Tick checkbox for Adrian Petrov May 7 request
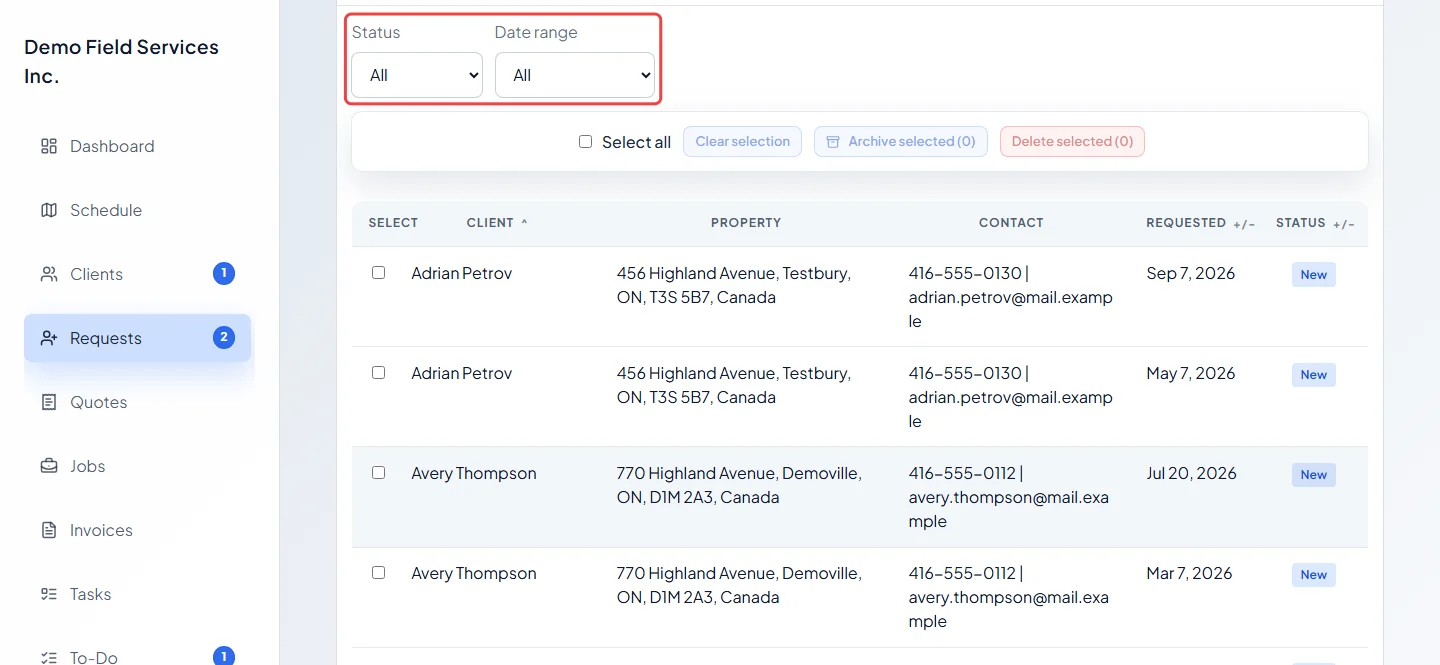This screenshot has height=665, width=1440. click(x=378, y=372)
